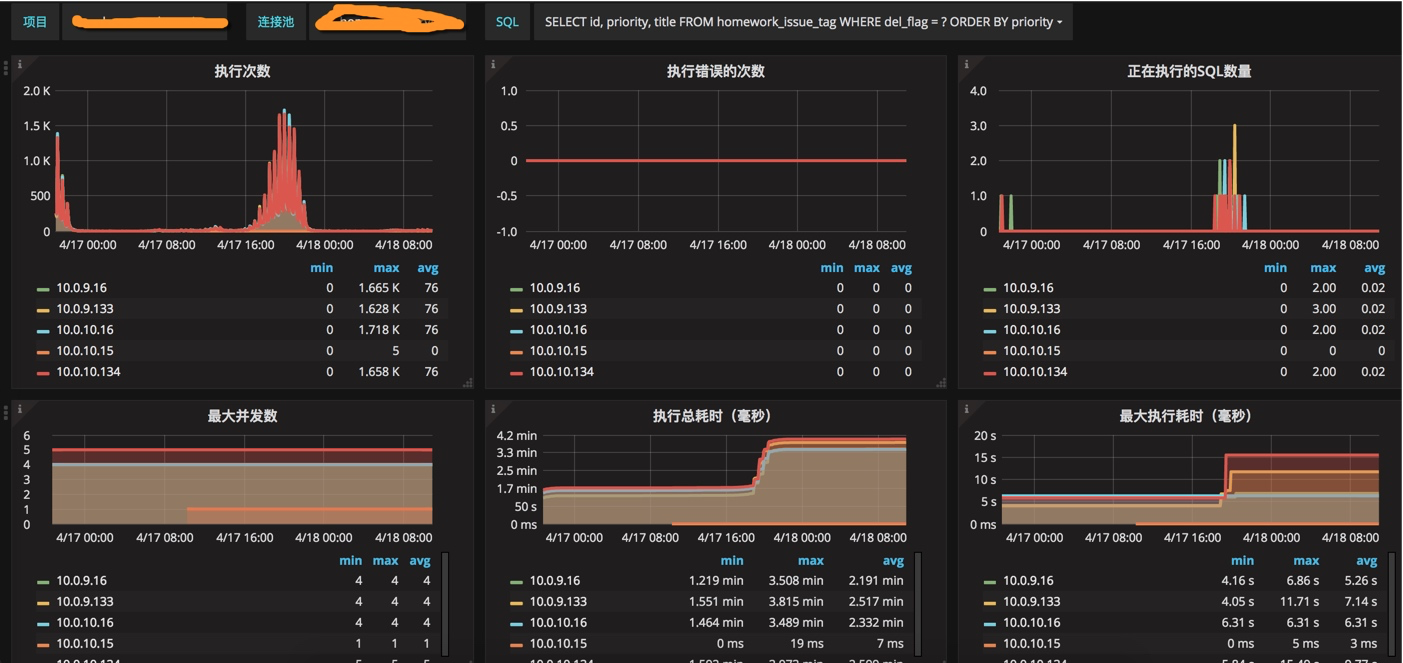The height and width of the screenshot is (663, 1403).
Task: Click resize handle of 执行次数 panel
Action: tap(468, 383)
